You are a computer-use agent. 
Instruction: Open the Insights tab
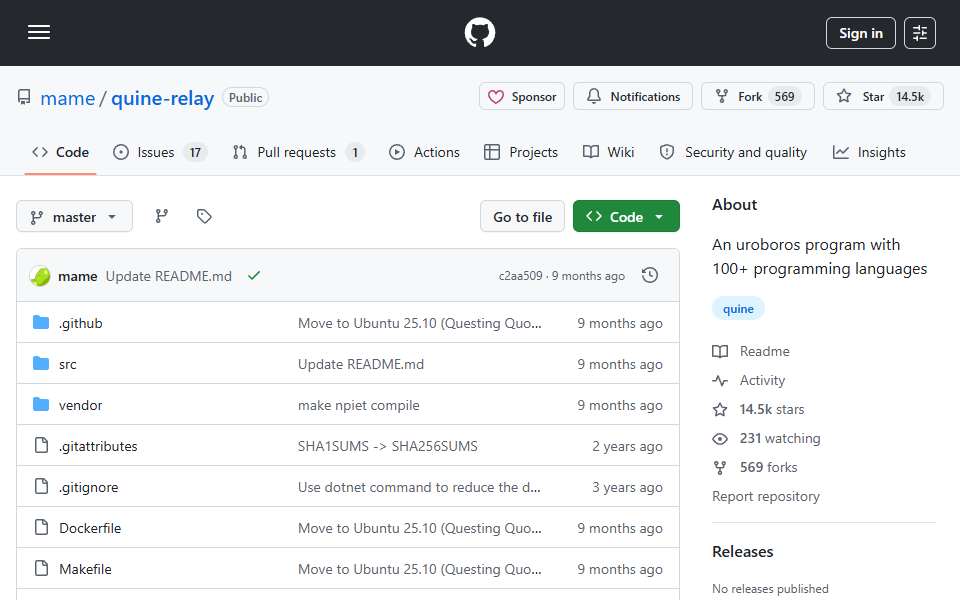click(x=868, y=152)
